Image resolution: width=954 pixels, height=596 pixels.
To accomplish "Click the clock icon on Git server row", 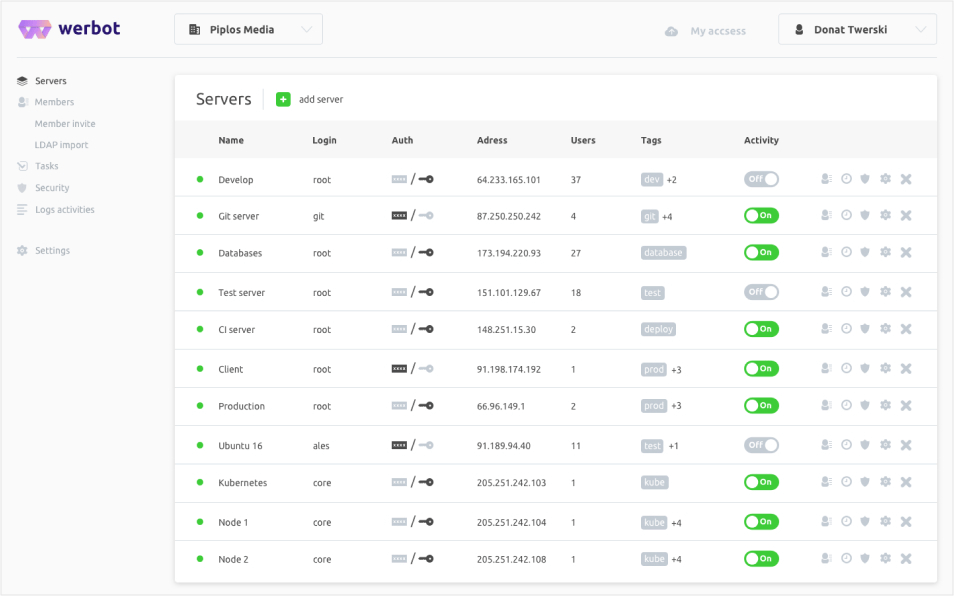I will click(846, 215).
